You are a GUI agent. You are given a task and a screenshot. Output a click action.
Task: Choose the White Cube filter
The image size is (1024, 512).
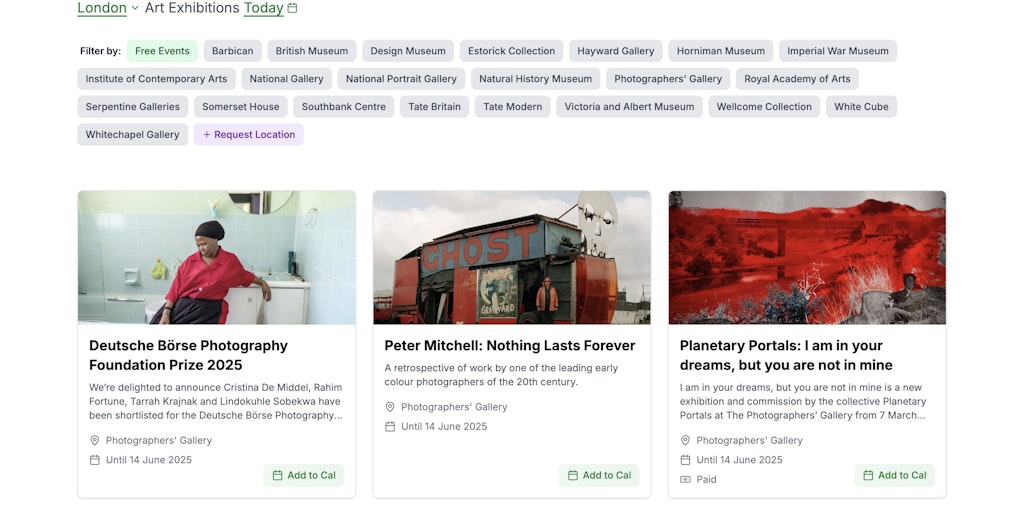click(x=861, y=106)
